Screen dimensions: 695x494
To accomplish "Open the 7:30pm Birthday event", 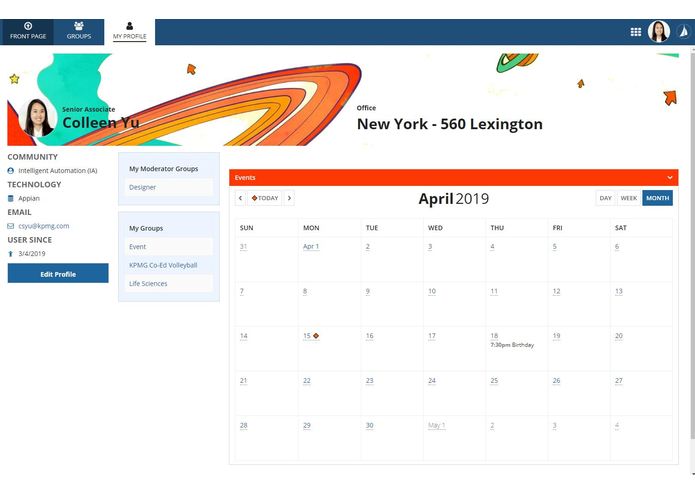I will 512,345.
